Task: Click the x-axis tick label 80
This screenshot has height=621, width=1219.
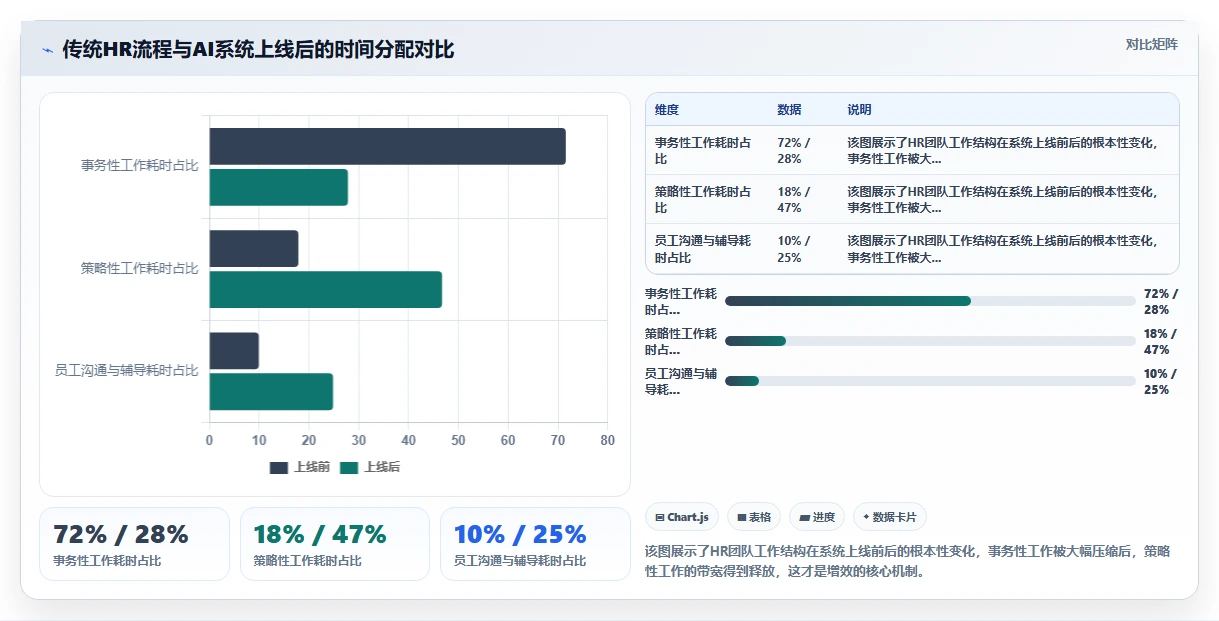Action: [607, 440]
